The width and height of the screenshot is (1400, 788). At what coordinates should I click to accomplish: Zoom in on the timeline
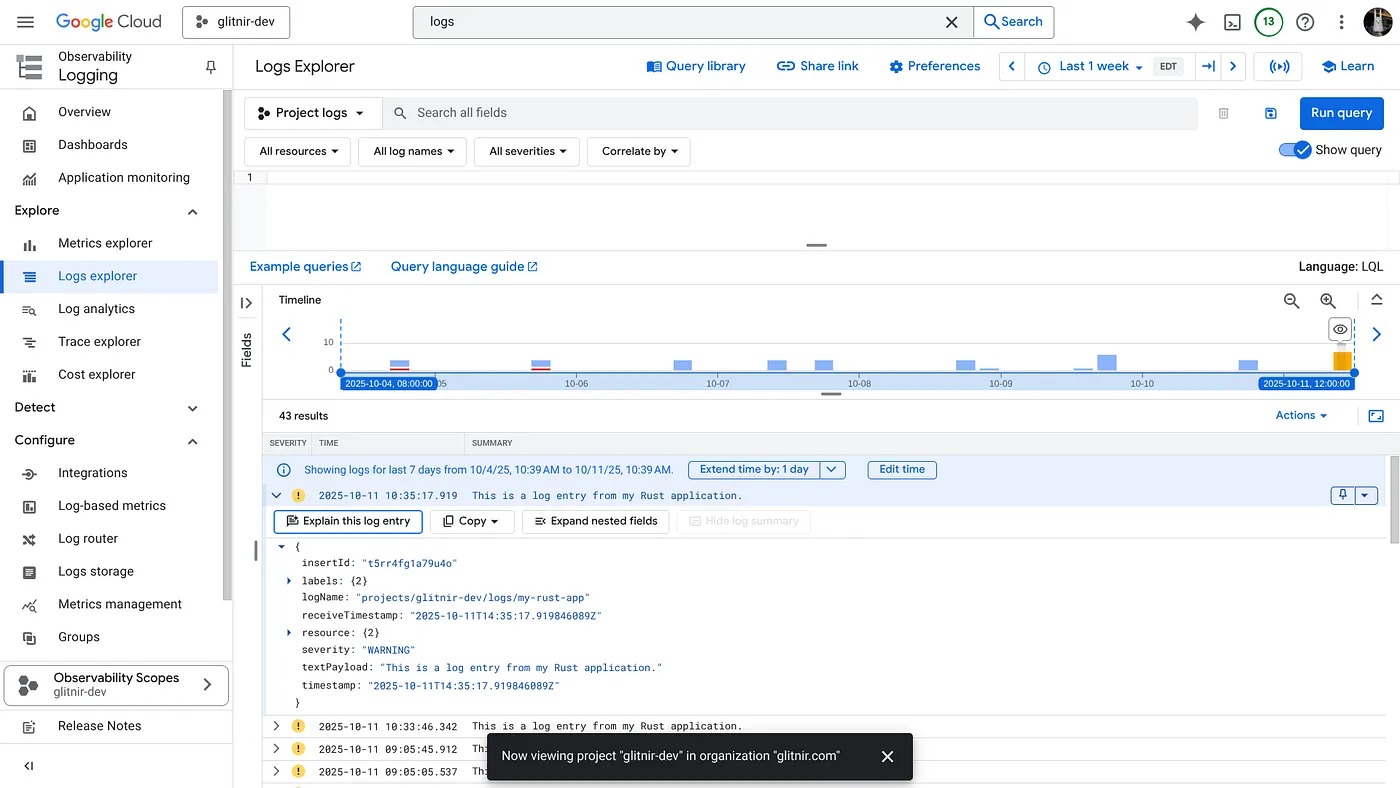click(x=1328, y=301)
